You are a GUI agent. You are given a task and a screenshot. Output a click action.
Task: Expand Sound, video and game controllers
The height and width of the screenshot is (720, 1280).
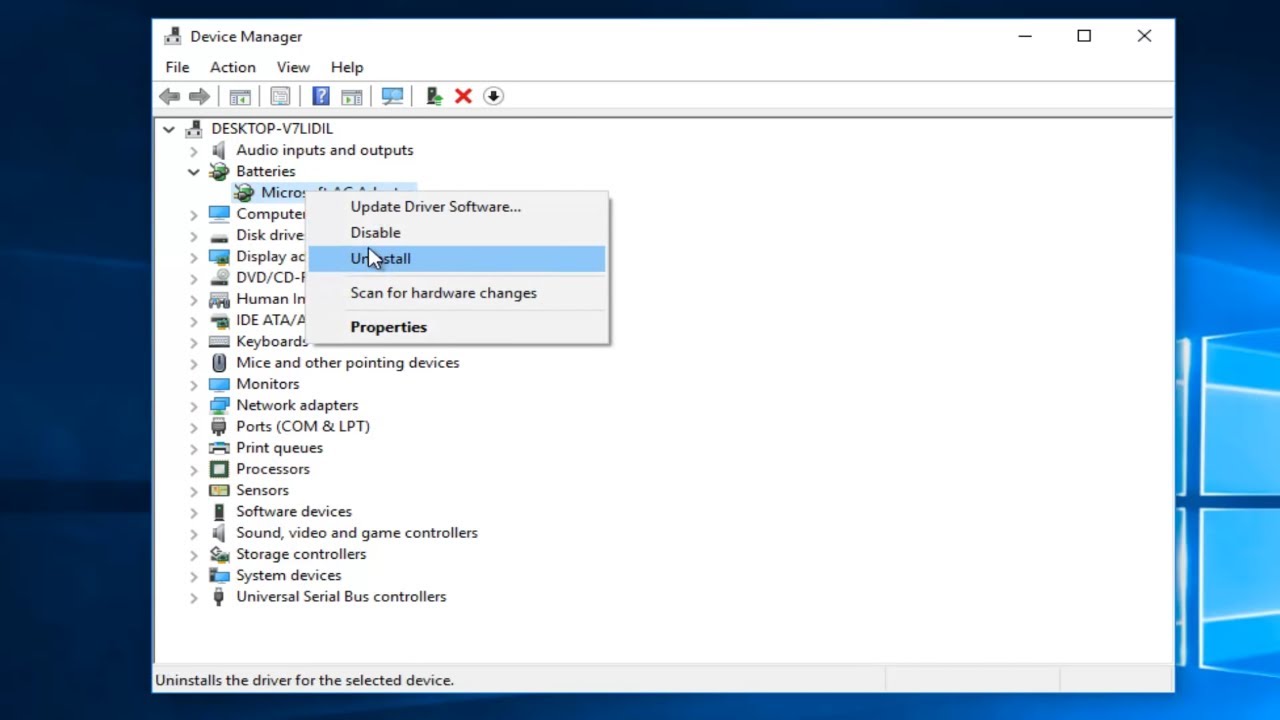point(193,533)
